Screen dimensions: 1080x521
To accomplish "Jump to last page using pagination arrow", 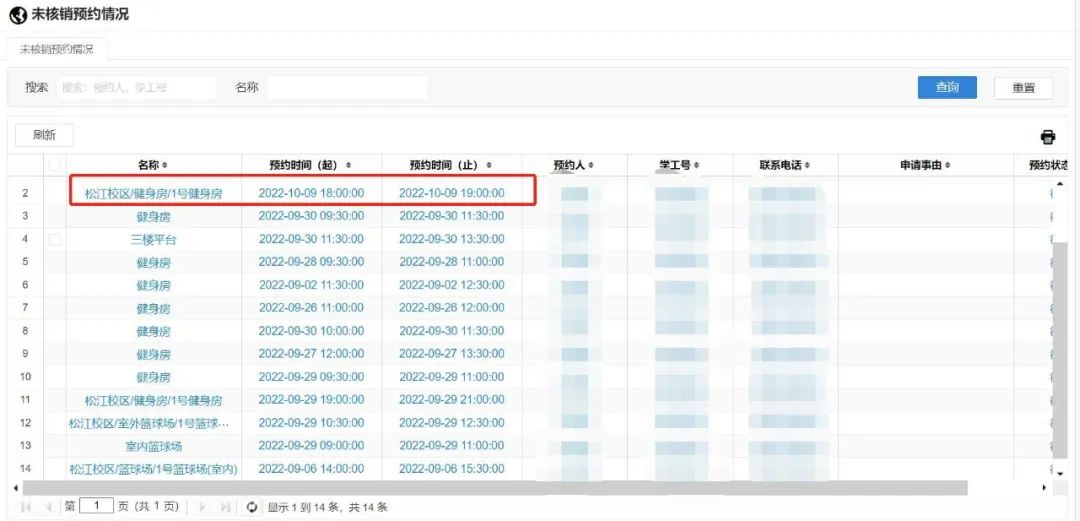I will coord(226,507).
